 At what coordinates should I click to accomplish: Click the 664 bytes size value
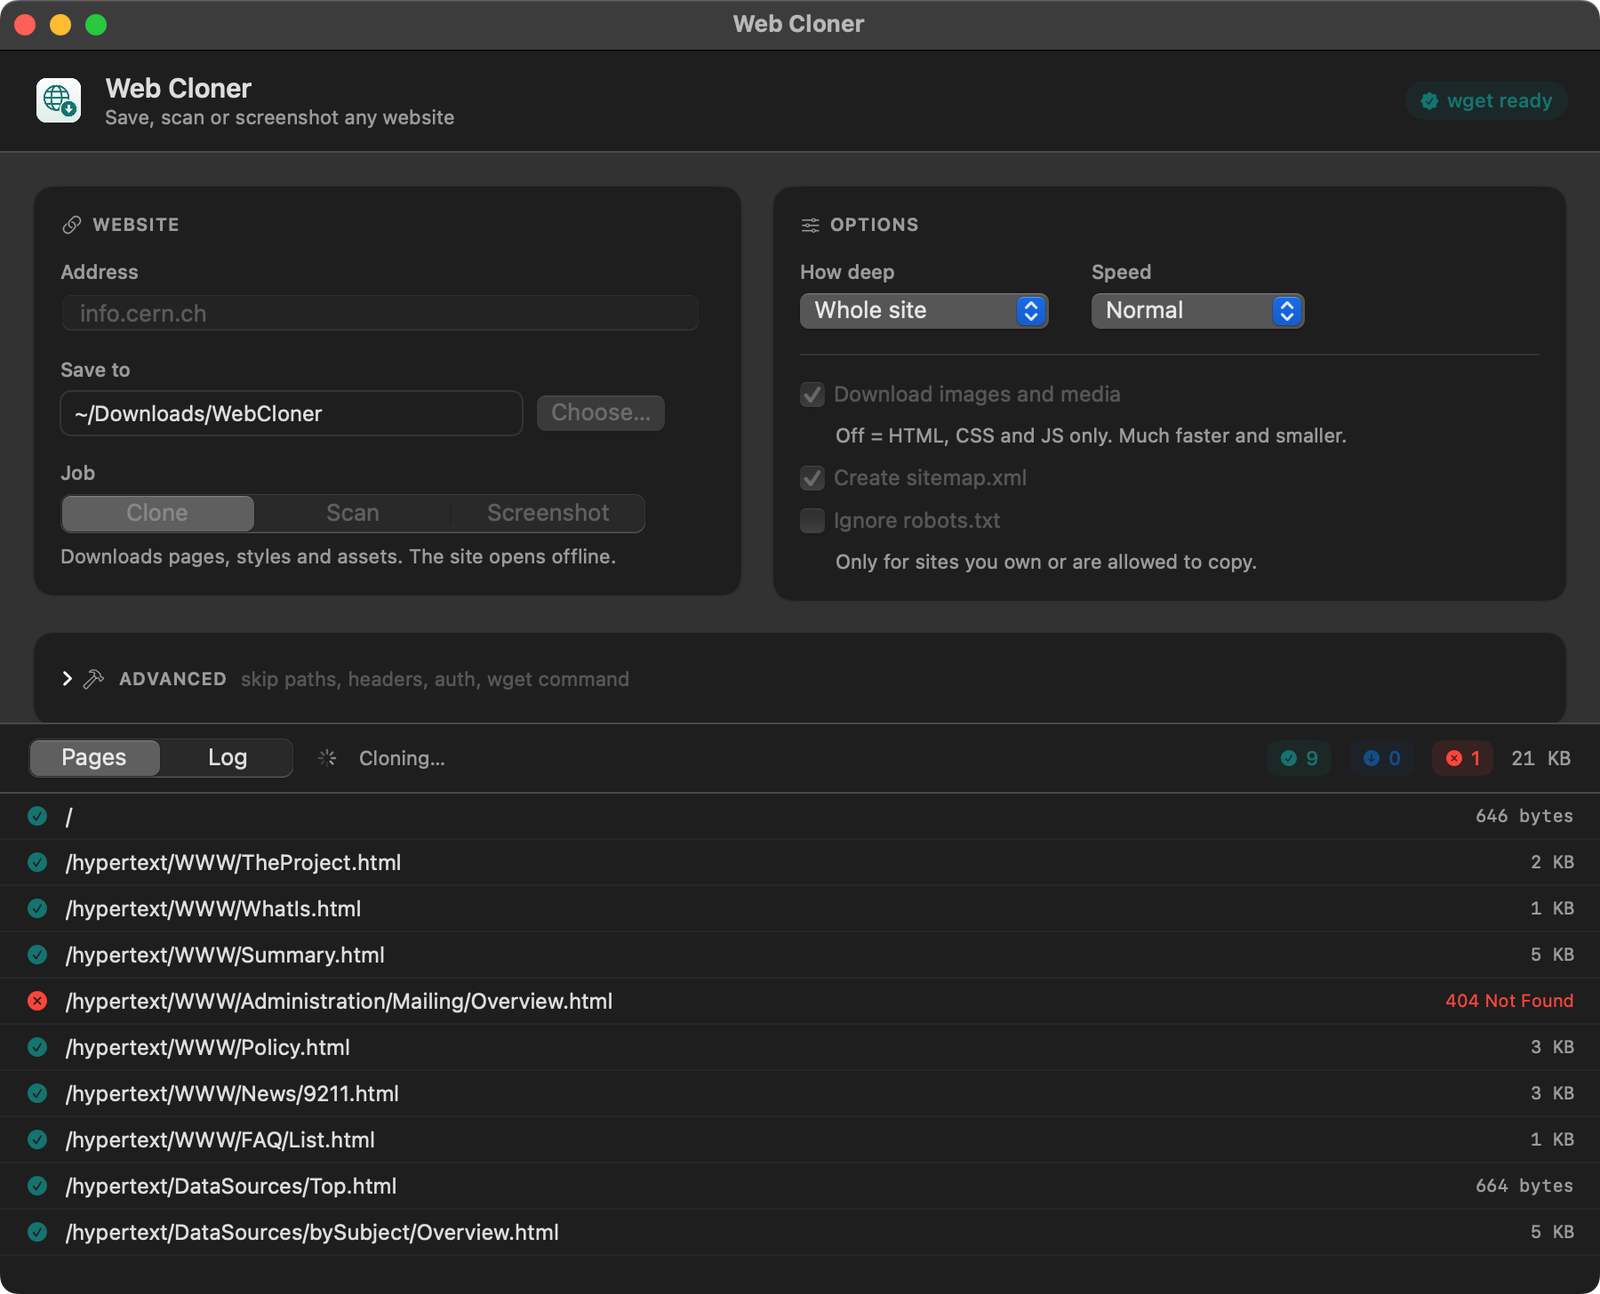pos(1524,1186)
